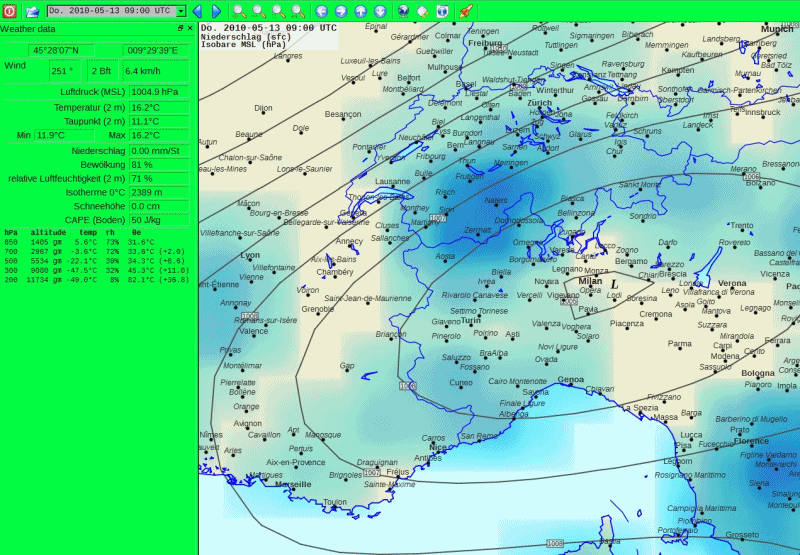Pan the map down with round arrow
The height and width of the screenshot is (555, 800).
(380, 11)
